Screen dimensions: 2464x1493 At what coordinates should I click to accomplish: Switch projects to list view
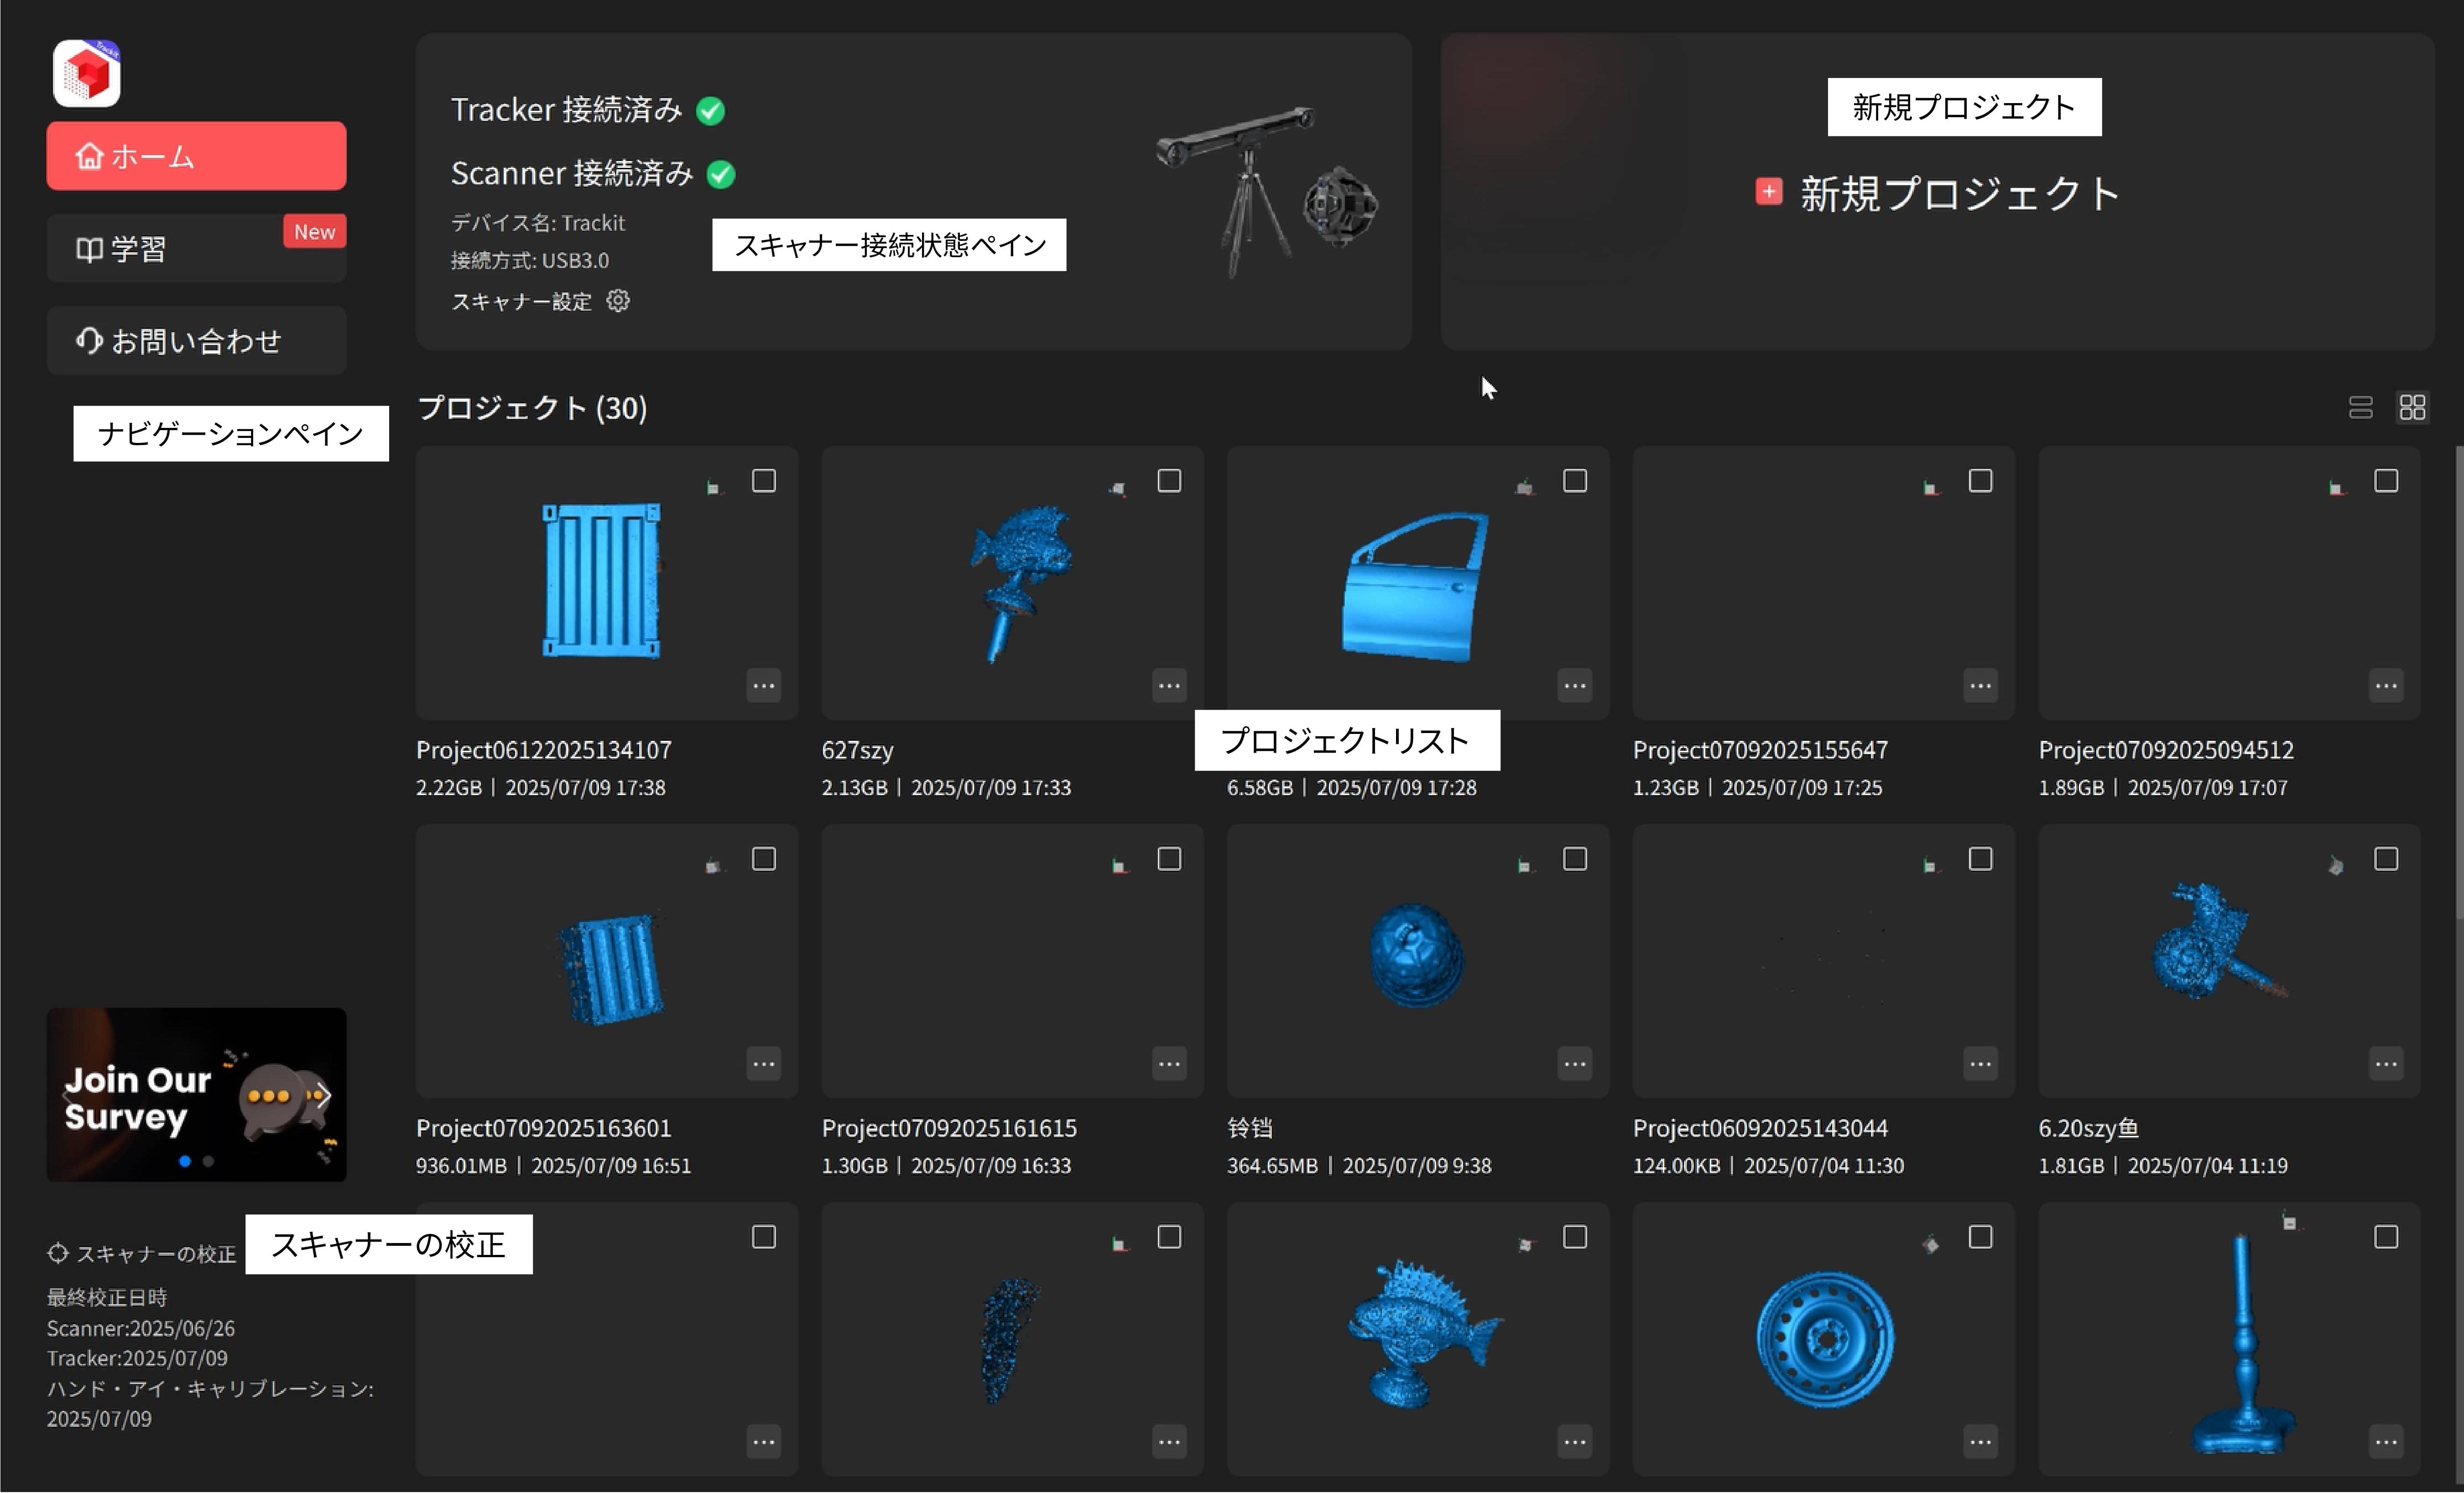(2360, 407)
